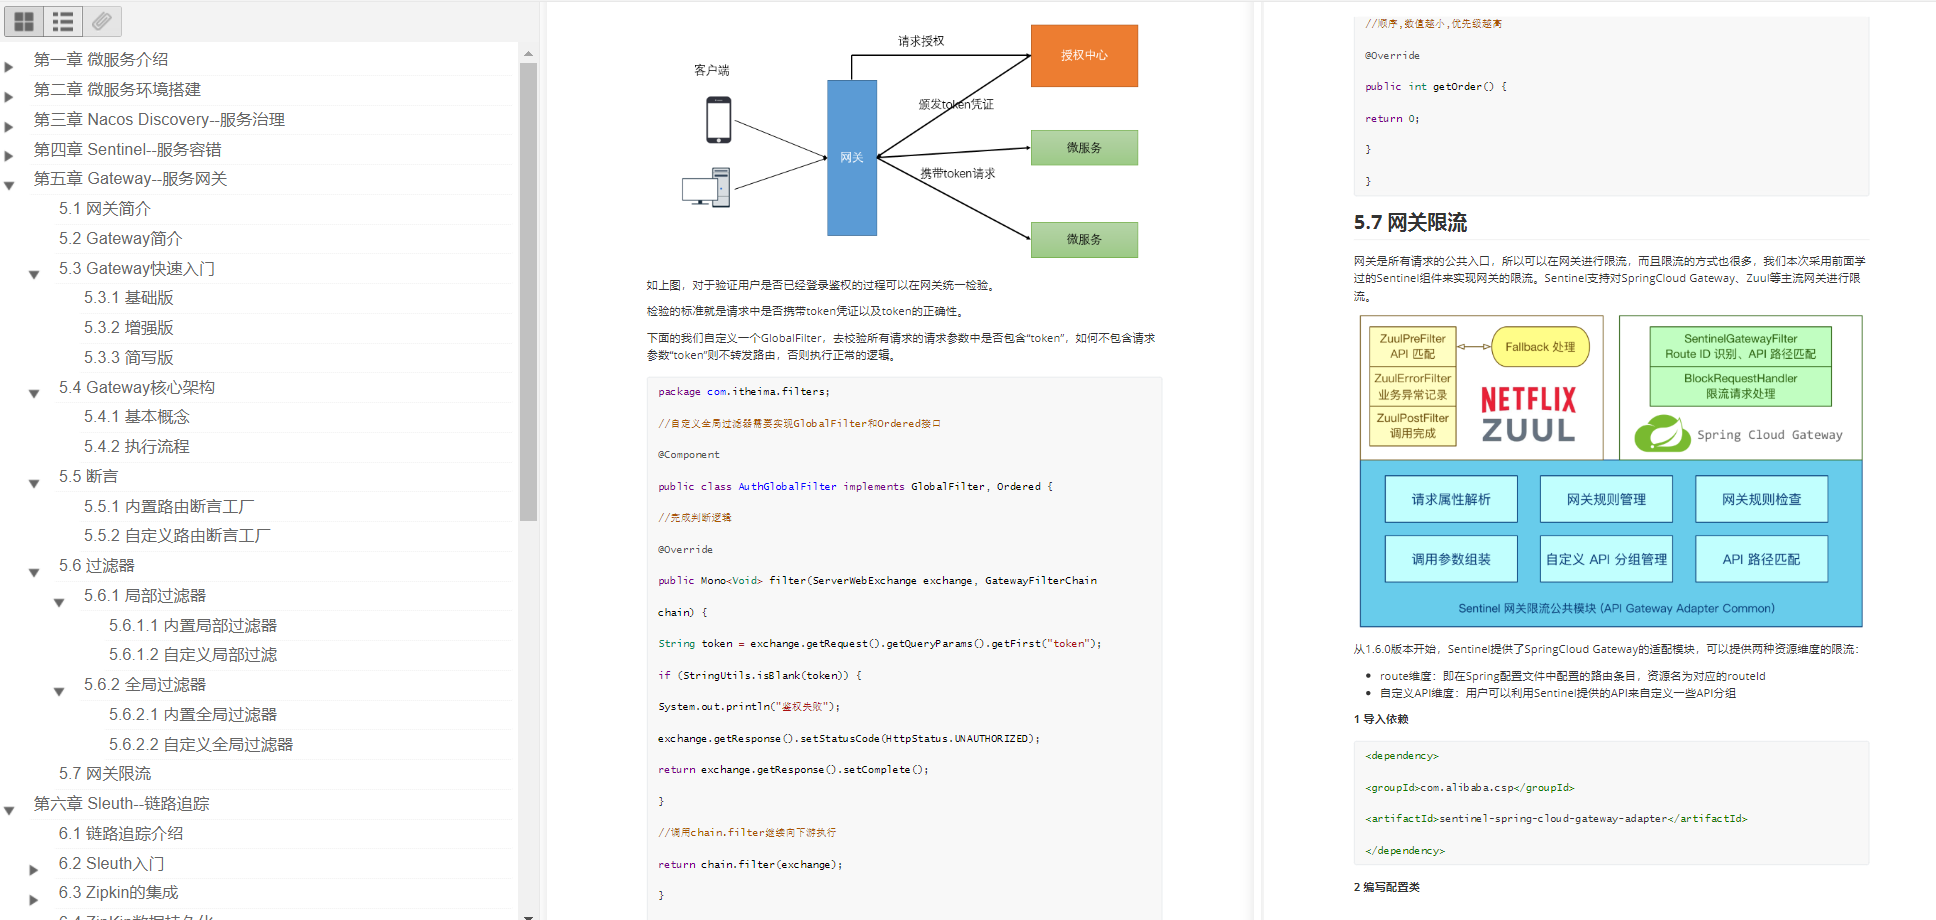The width and height of the screenshot is (1936, 920).
Task: Jump to 第三章 Nacos Discovery--服务治理
Action: pyautogui.click(x=159, y=120)
